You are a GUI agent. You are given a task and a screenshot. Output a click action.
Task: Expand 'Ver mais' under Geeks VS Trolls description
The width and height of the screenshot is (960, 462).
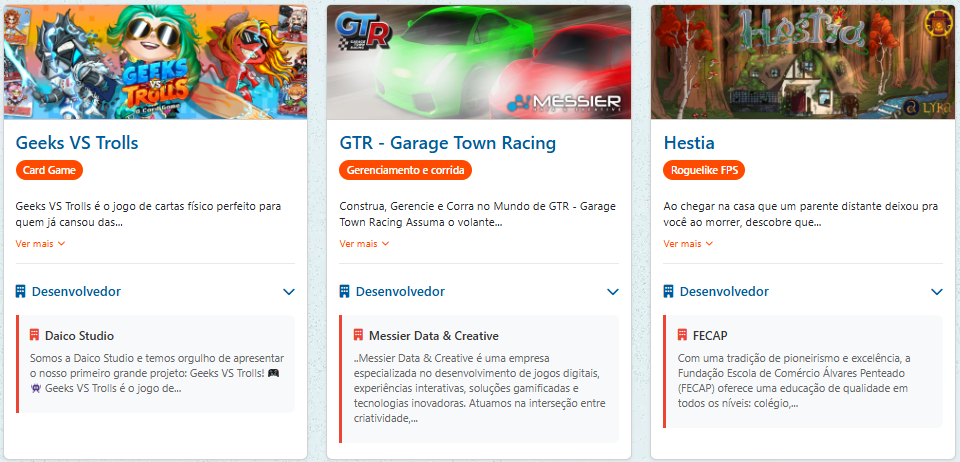pos(40,243)
